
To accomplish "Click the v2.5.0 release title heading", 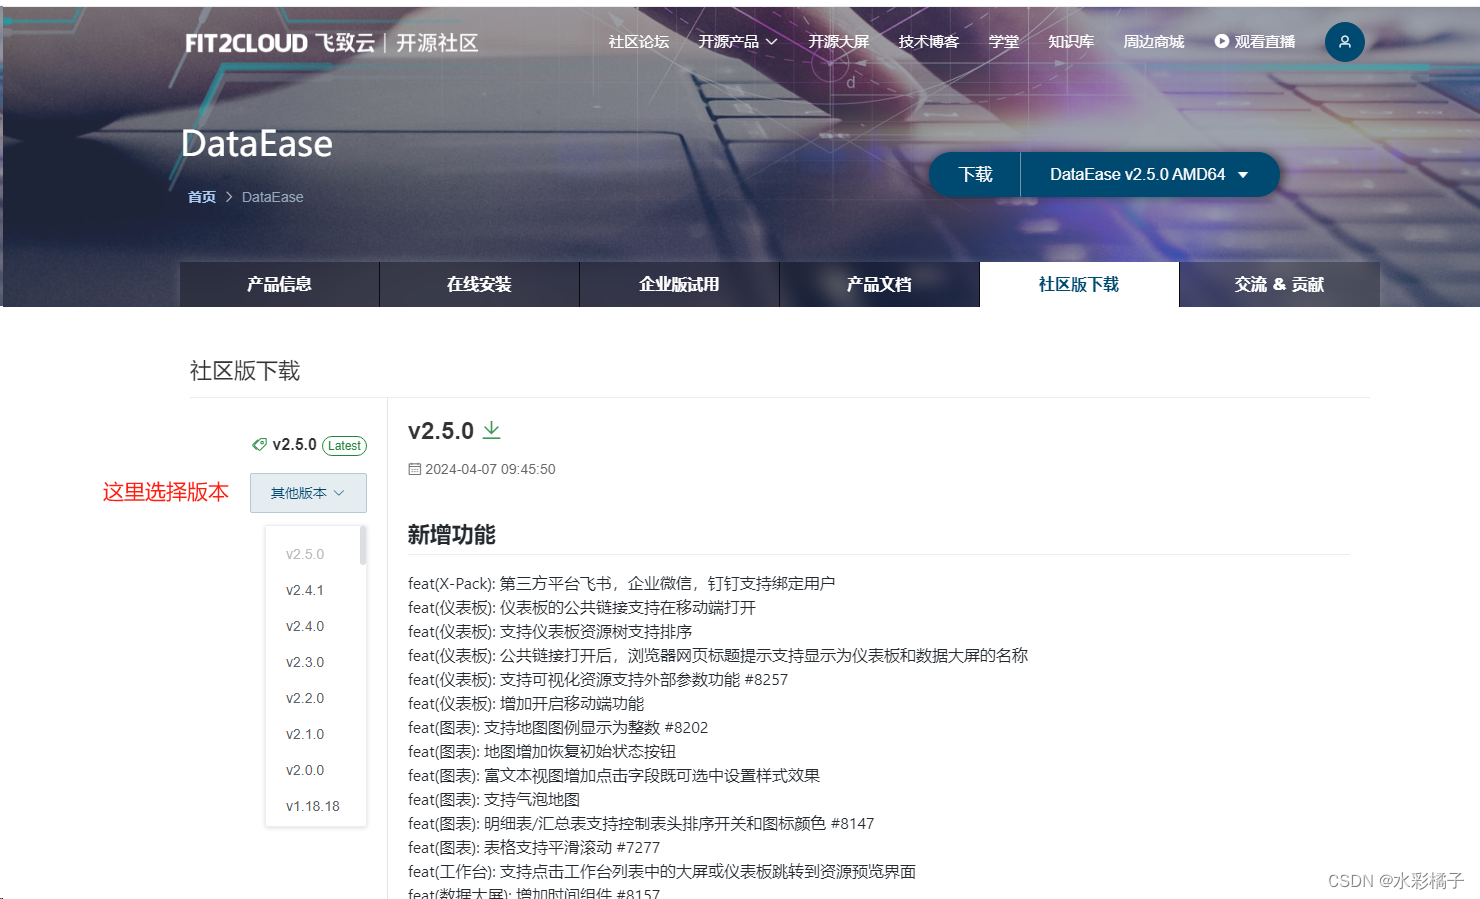I will click(x=441, y=431).
